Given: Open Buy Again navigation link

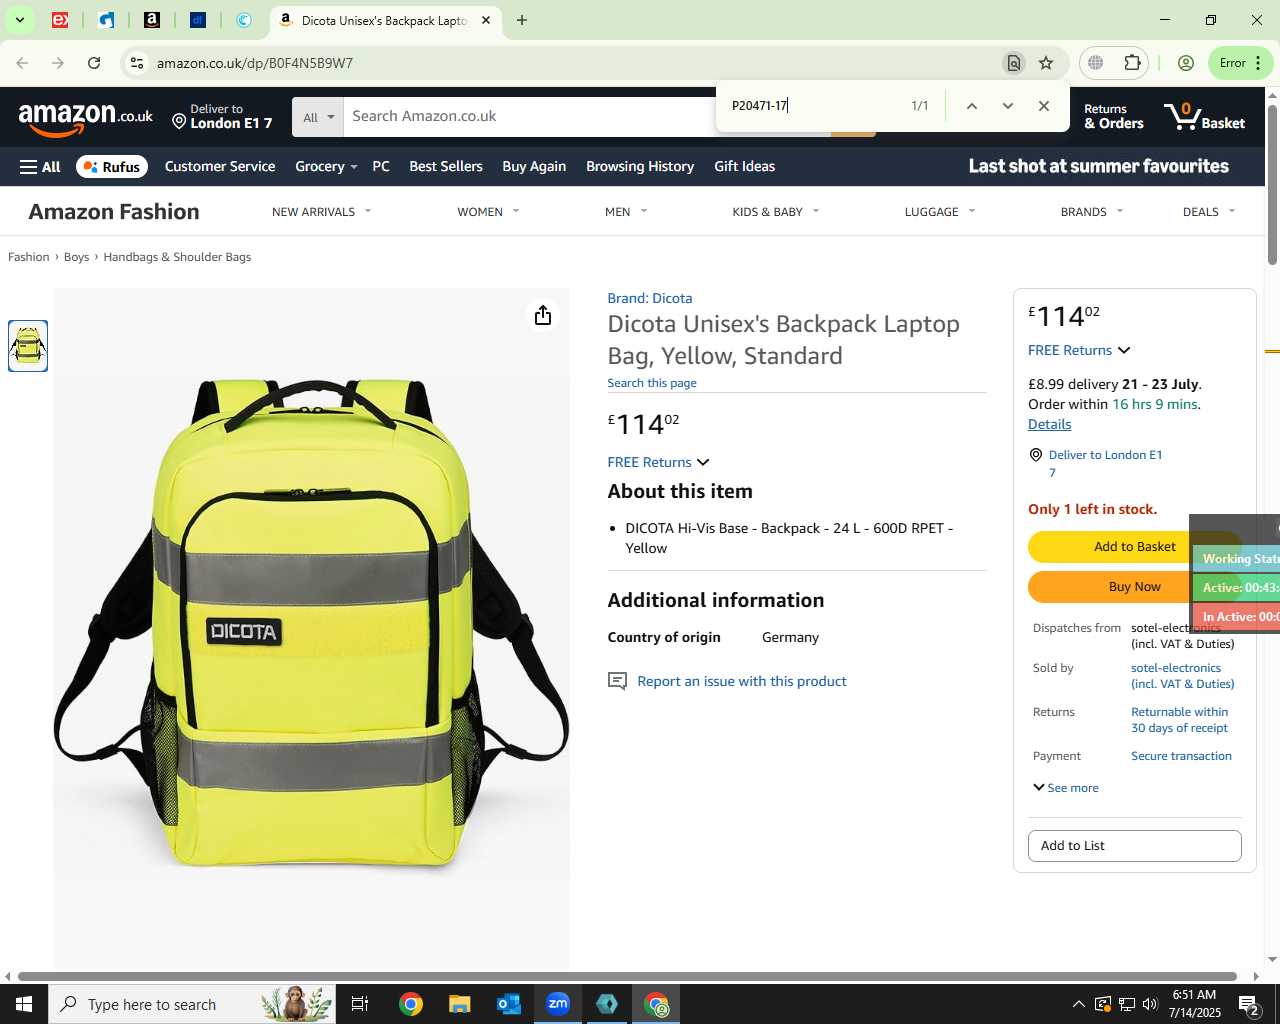Looking at the screenshot, I should [x=534, y=167].
